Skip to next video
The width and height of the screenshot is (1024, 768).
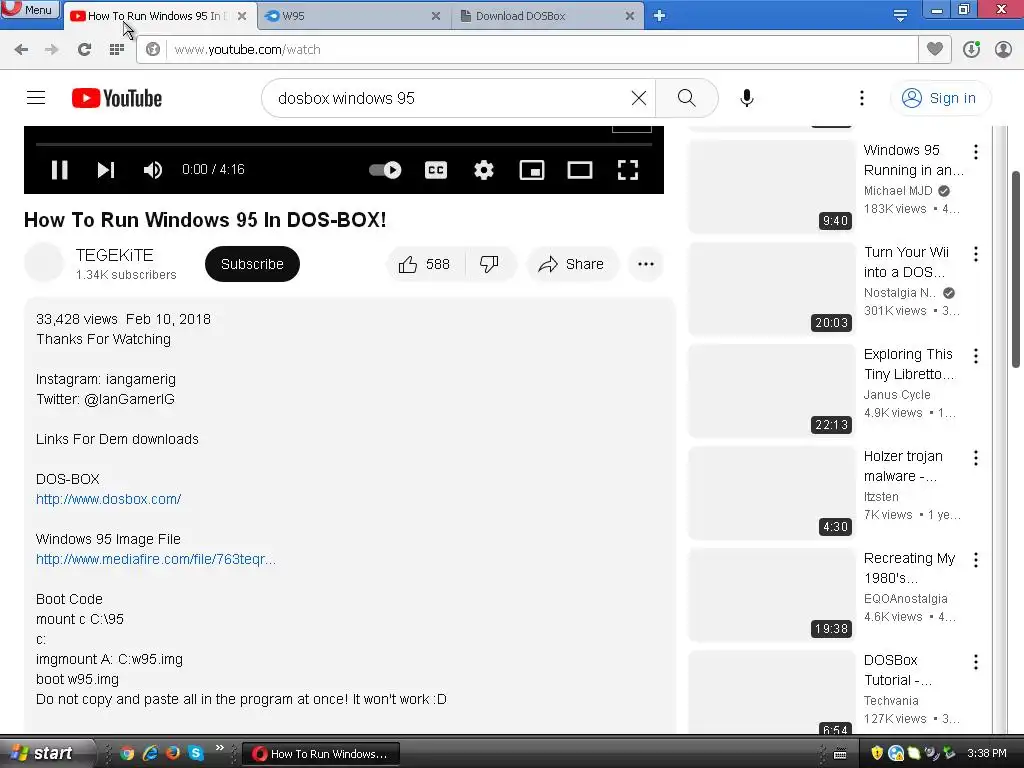point(106,170)
